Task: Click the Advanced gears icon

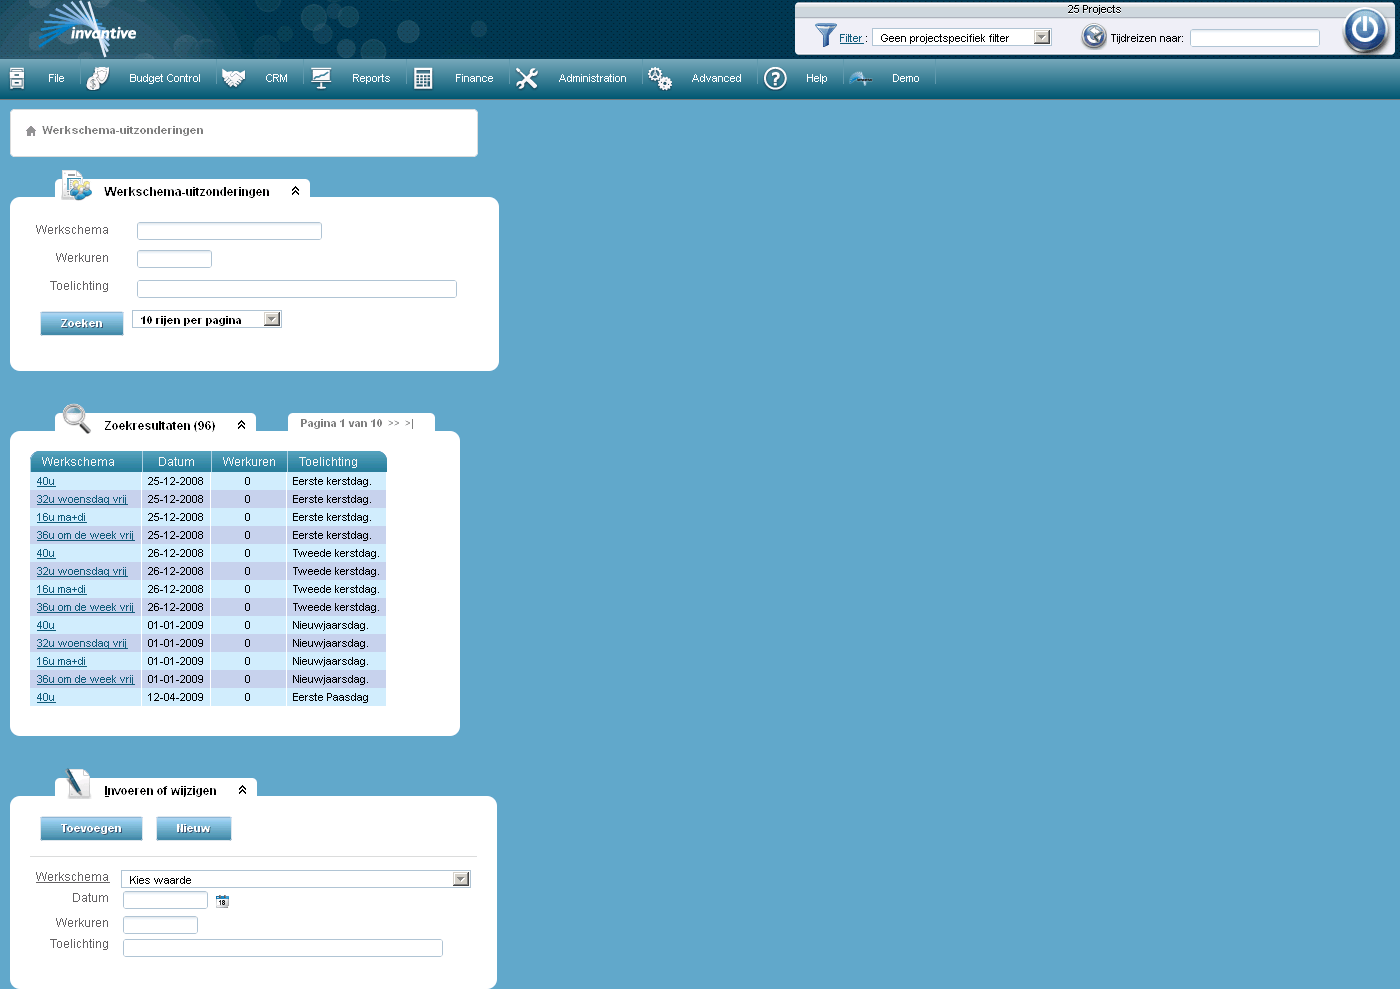Action: click(660, 78)
